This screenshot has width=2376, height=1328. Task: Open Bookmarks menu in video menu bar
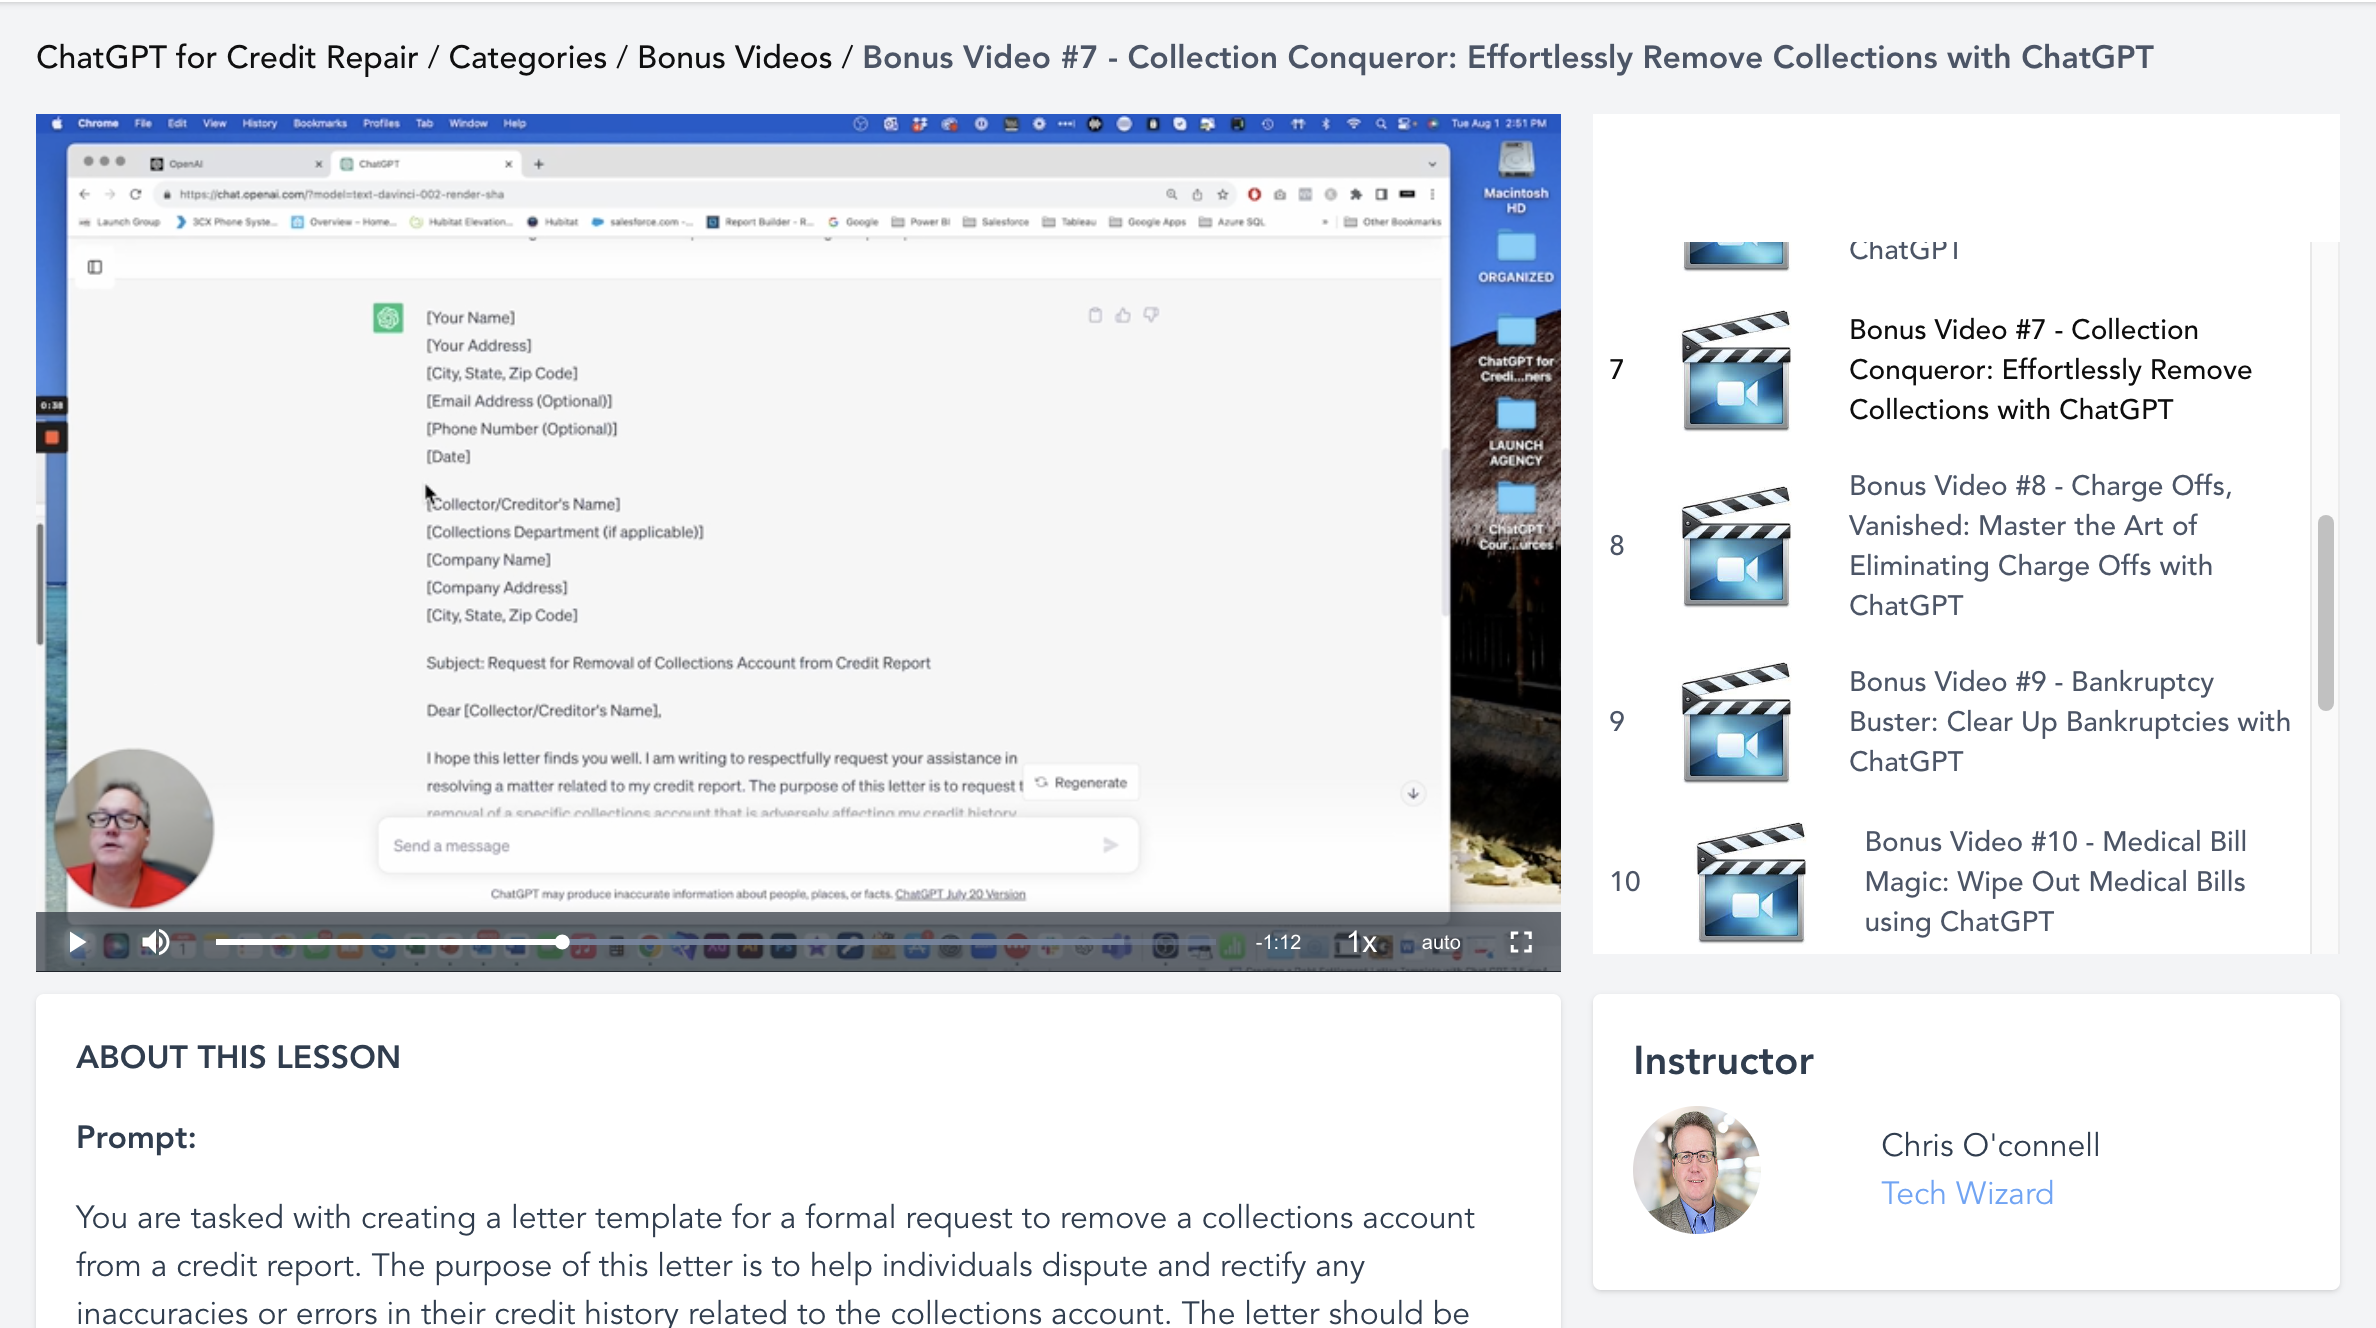point(320,123)
